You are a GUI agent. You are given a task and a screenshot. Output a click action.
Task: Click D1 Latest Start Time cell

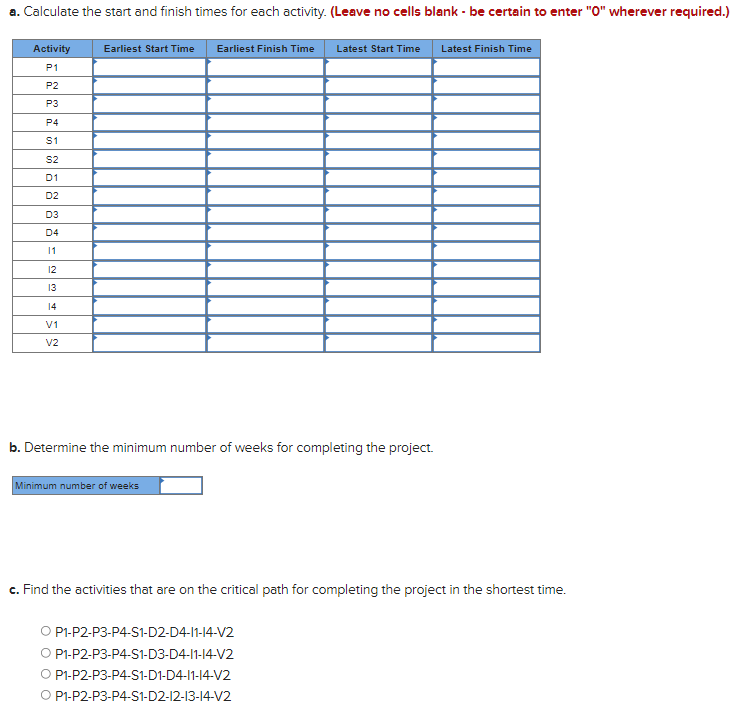(378, 177)
